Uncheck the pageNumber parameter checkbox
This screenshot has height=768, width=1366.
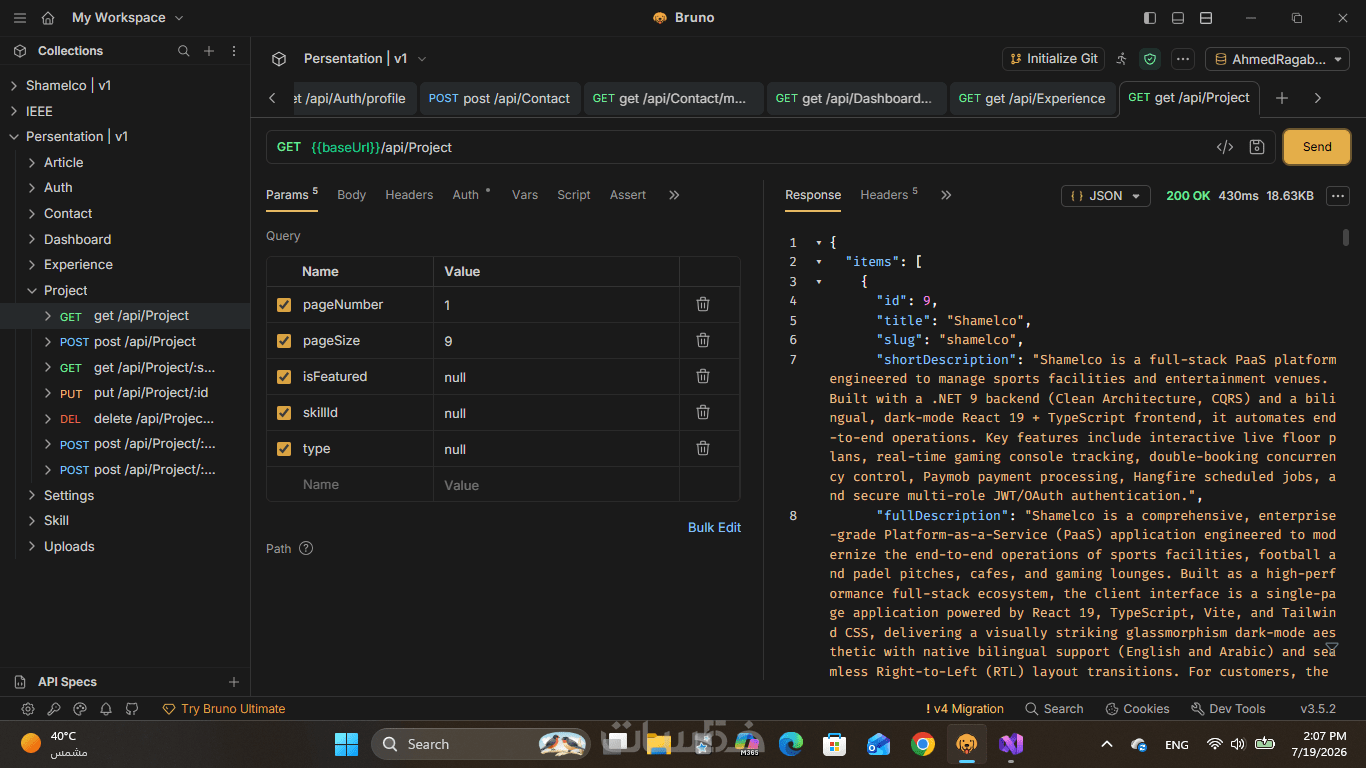pyautogui.click(x=284, y=305)
